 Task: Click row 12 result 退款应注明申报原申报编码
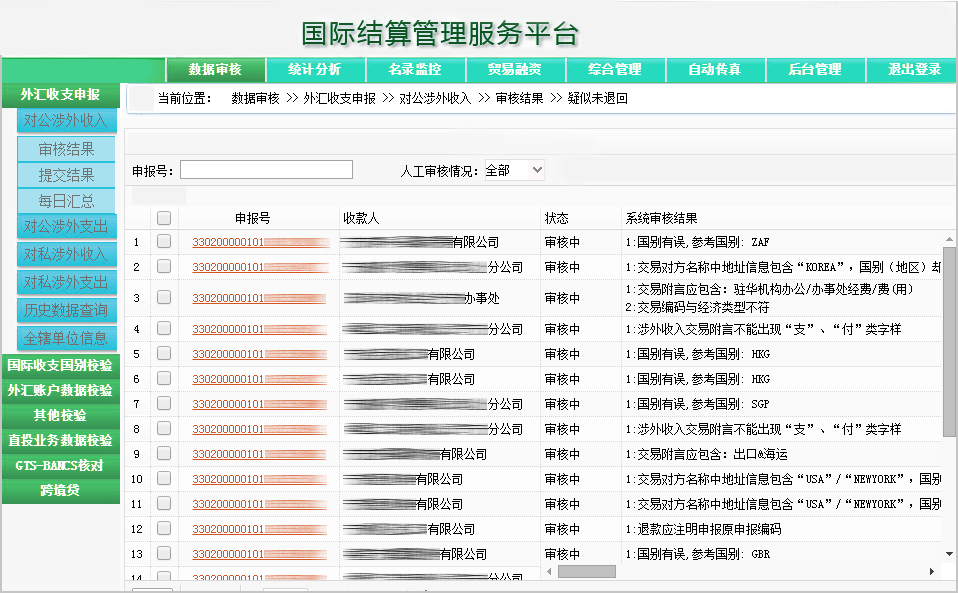click(x=703, y=529)
